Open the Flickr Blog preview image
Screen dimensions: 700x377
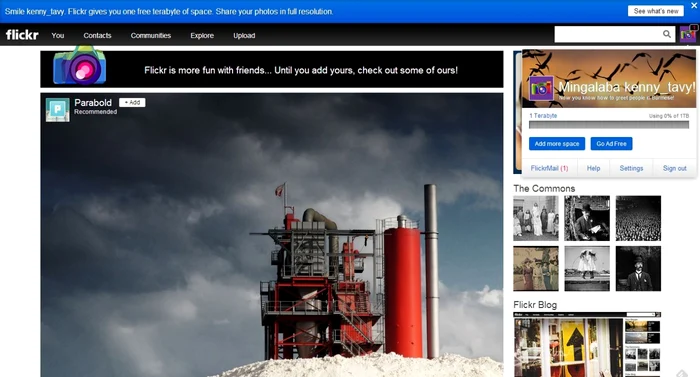click(x=587, y=345)
